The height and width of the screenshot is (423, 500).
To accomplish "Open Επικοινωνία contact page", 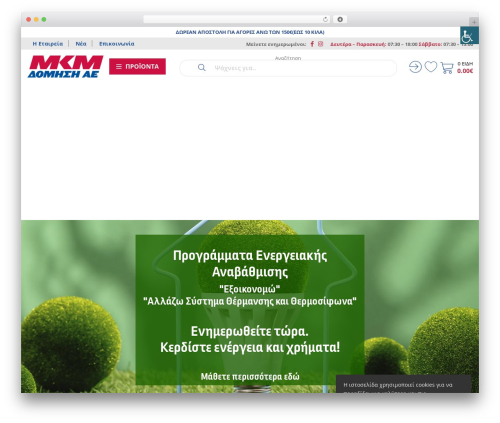I will click(117, 44).
